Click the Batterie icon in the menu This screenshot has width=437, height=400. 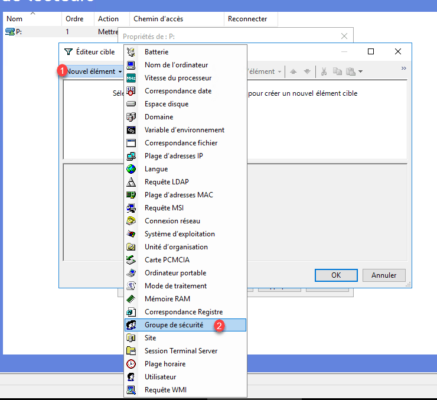(x=131, y=52)
